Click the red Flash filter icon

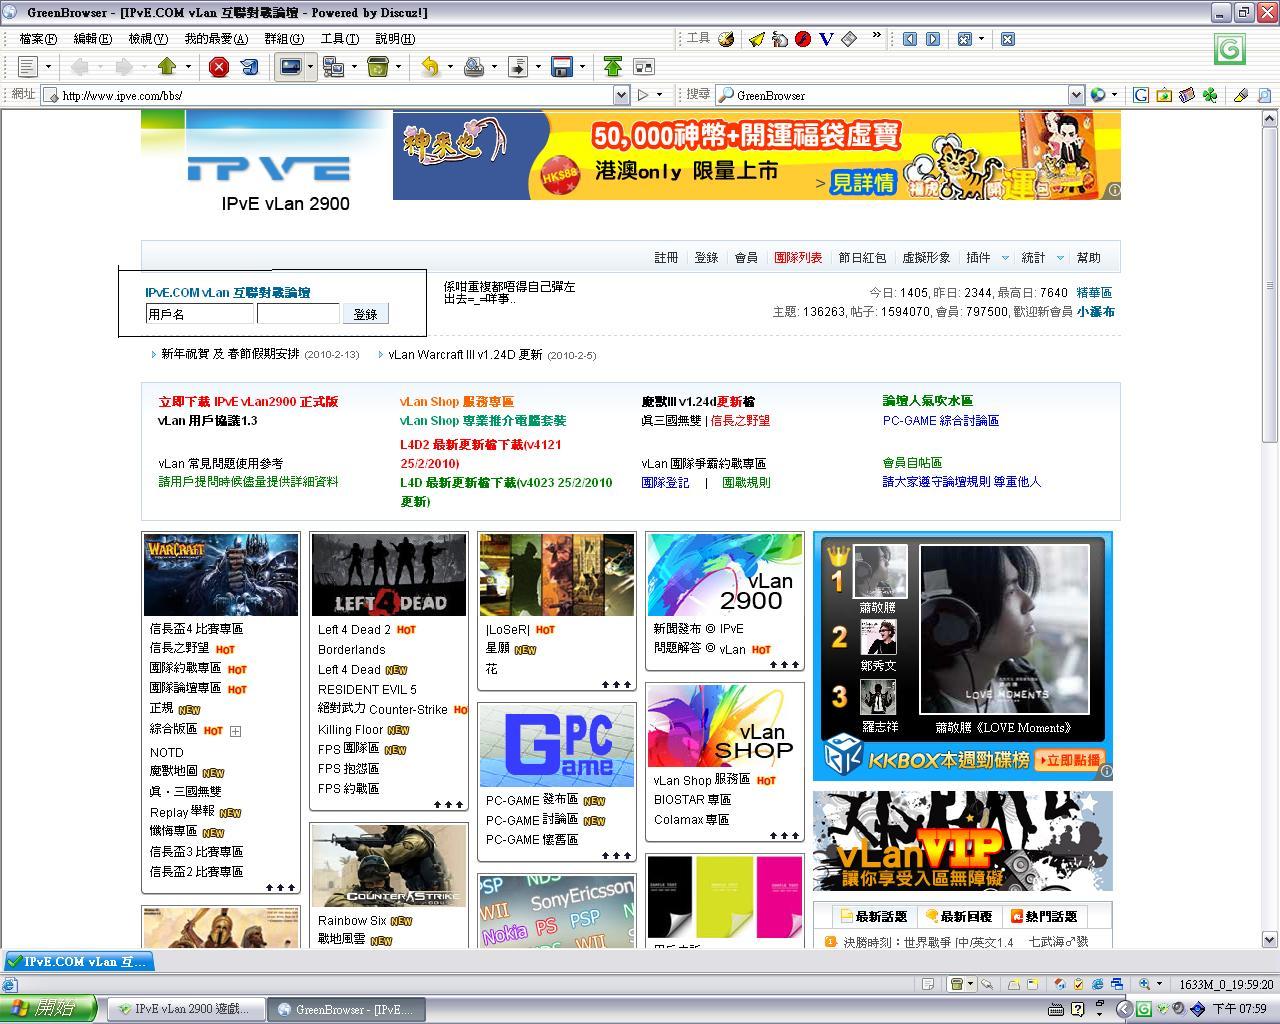pos(802,39)
